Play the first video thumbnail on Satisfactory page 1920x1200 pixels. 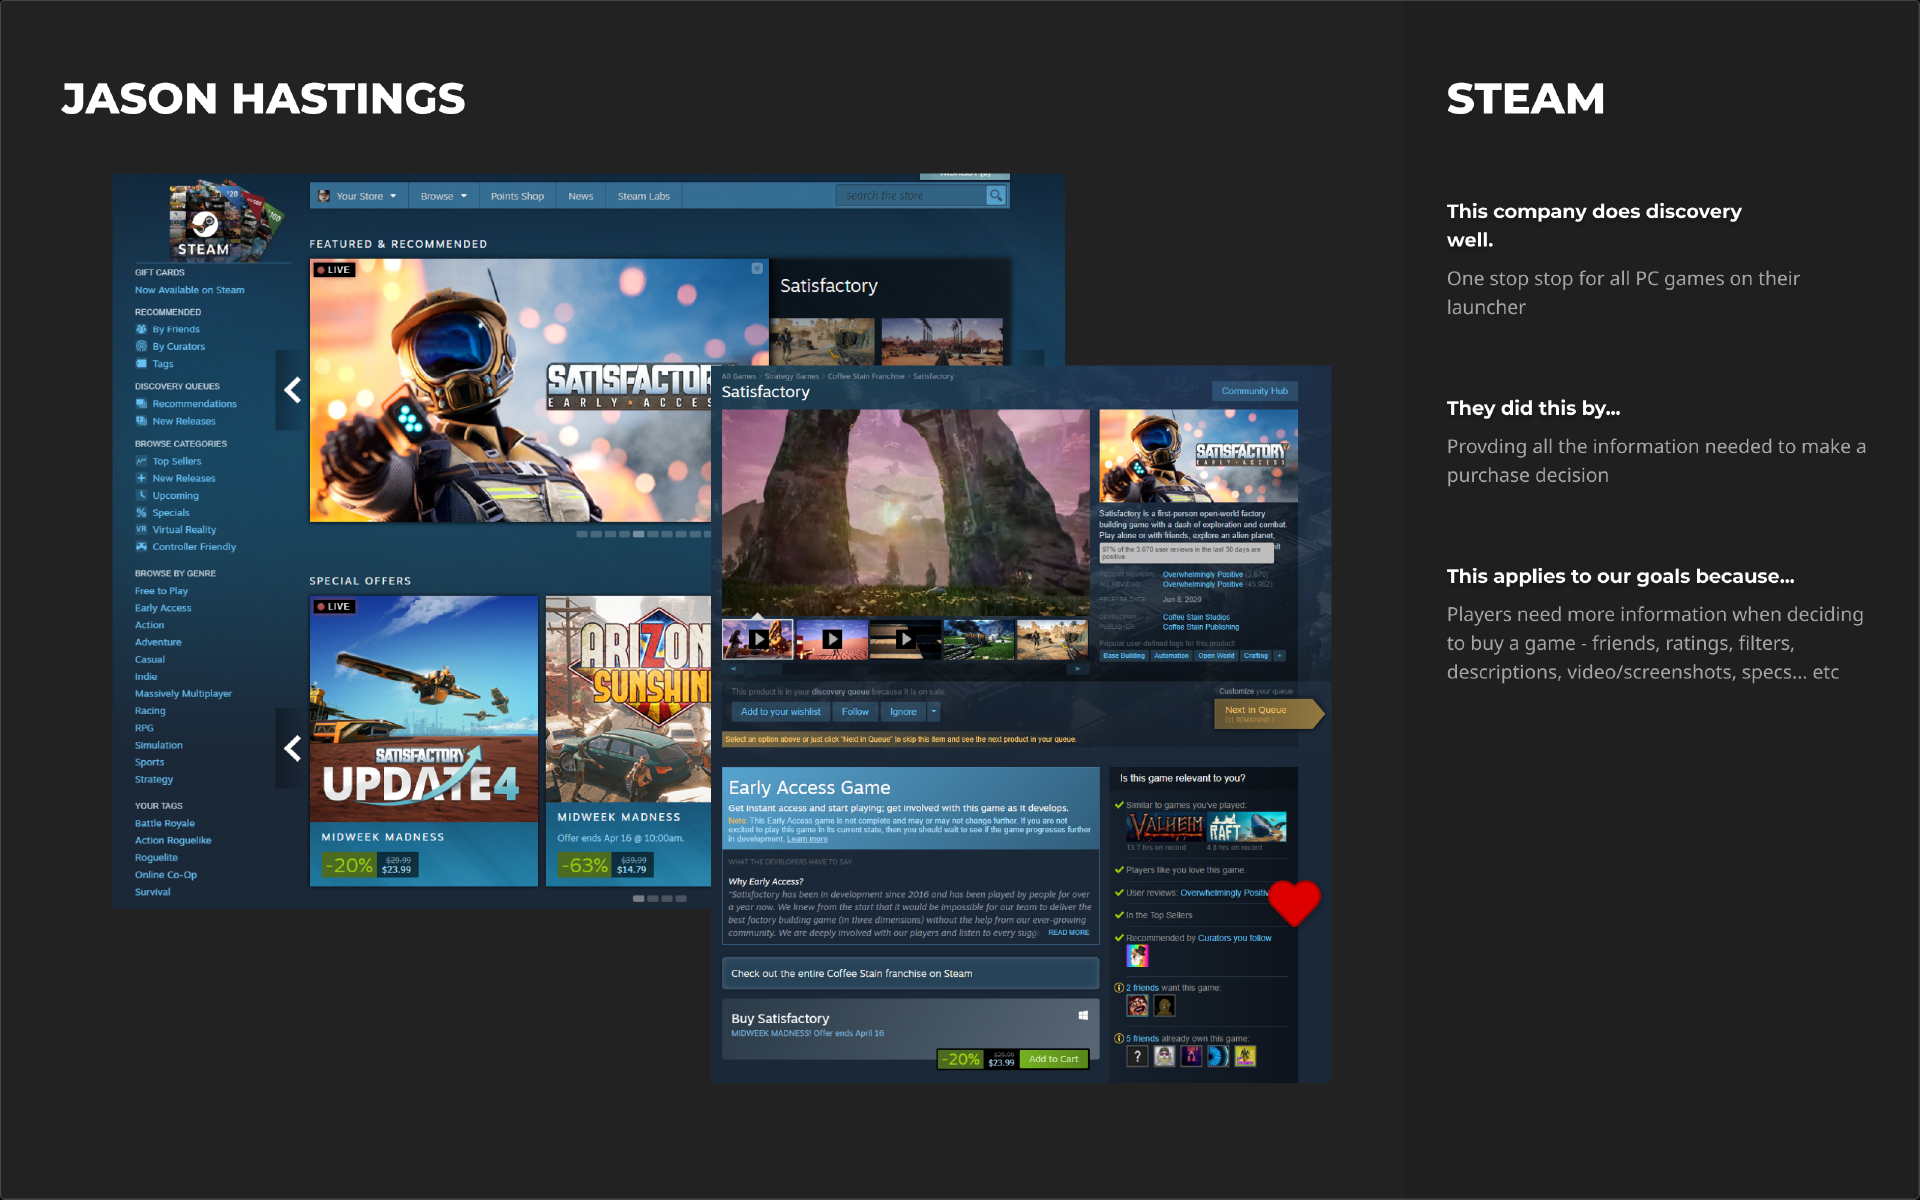(758, 638)
